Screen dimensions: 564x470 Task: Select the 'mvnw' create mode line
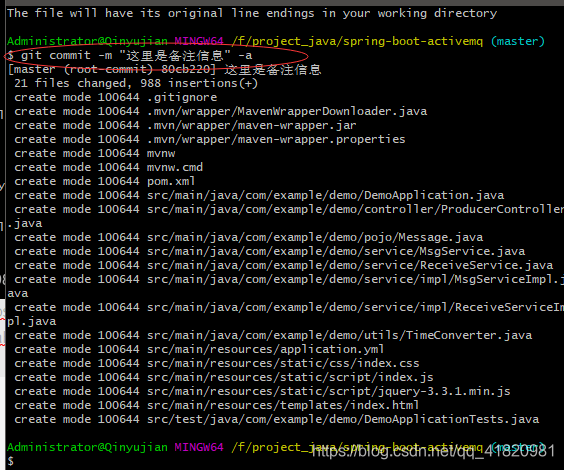click(95, 154)
